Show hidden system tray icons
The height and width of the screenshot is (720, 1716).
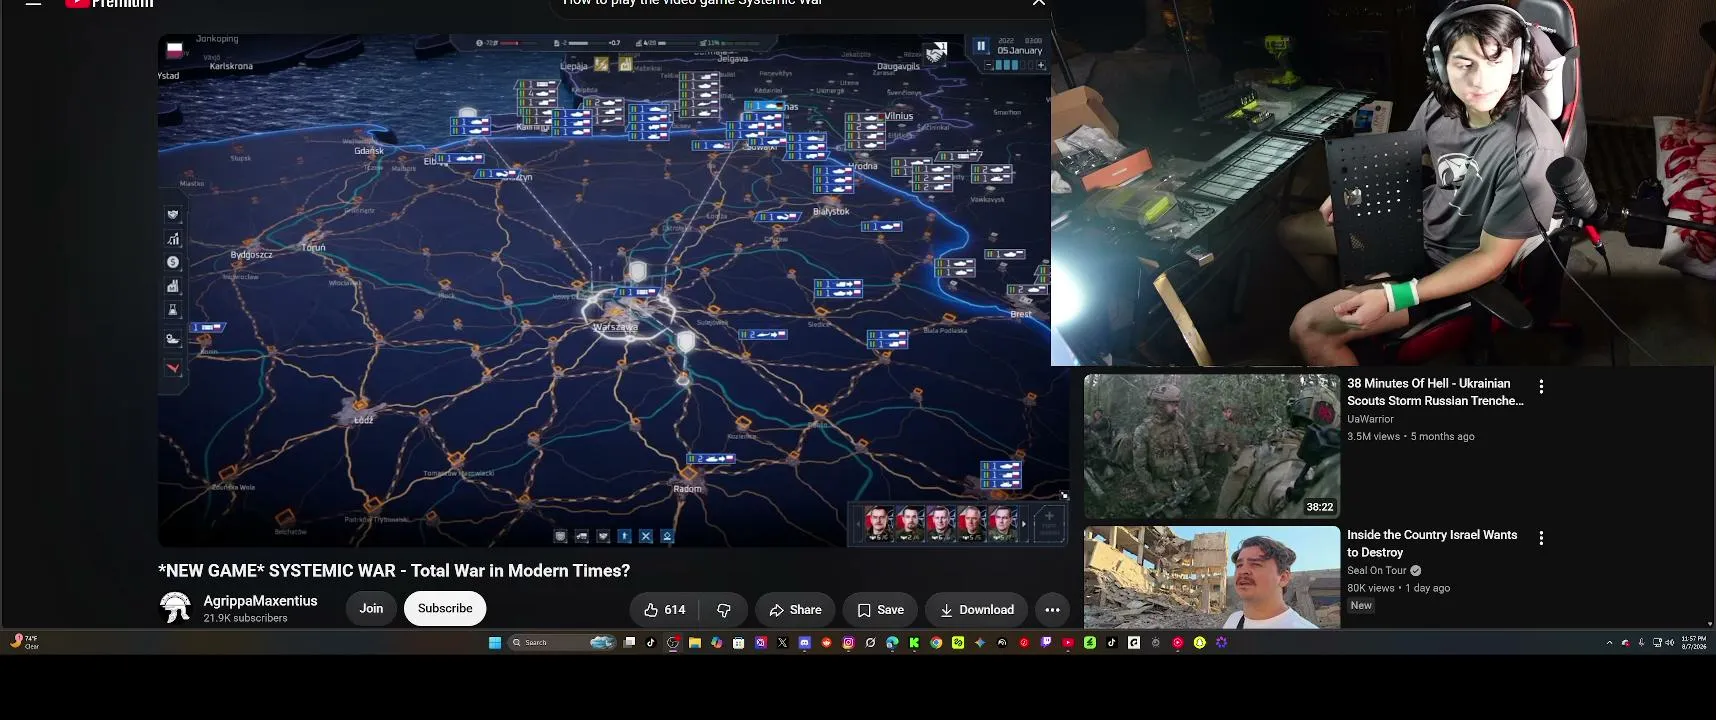tap(1609, 643)
